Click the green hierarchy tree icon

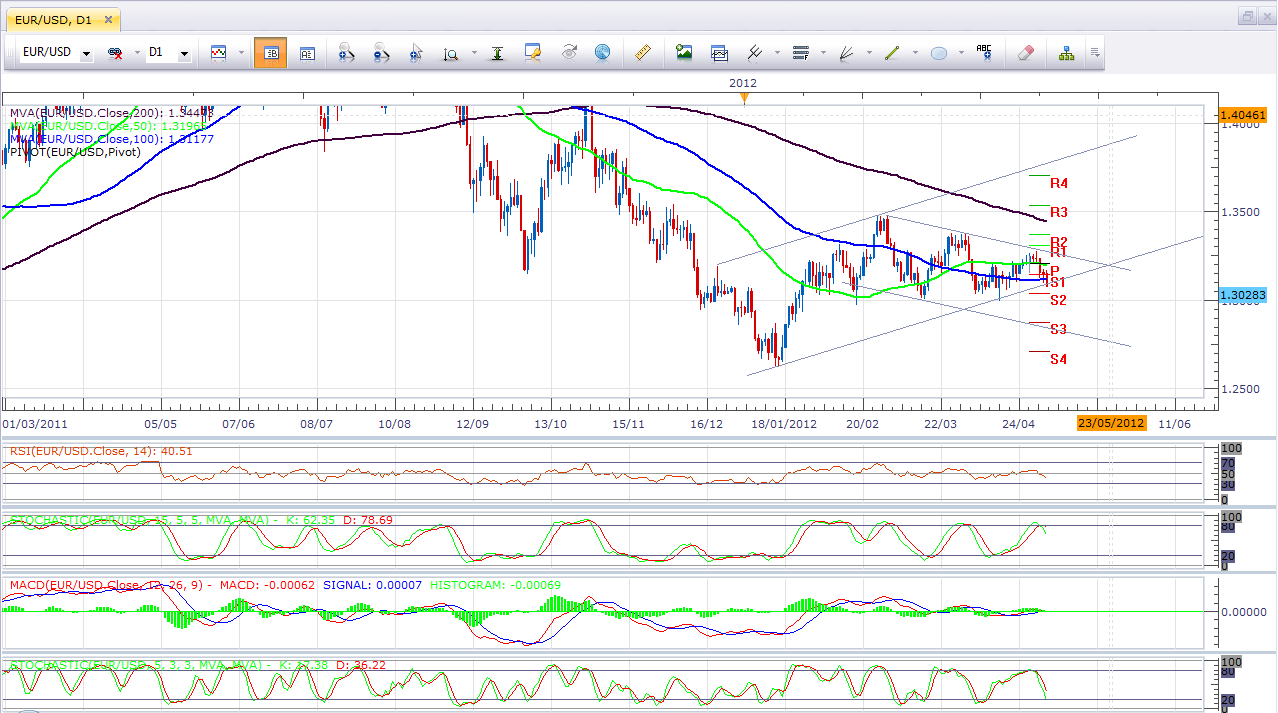click(1066, 53)
